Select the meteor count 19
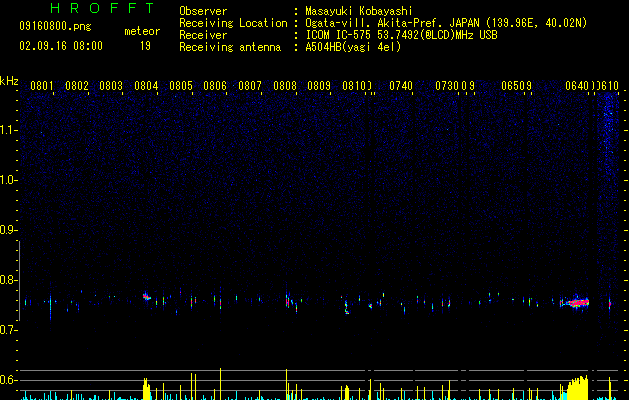This screenshot has width=629, height=400. 145,46
